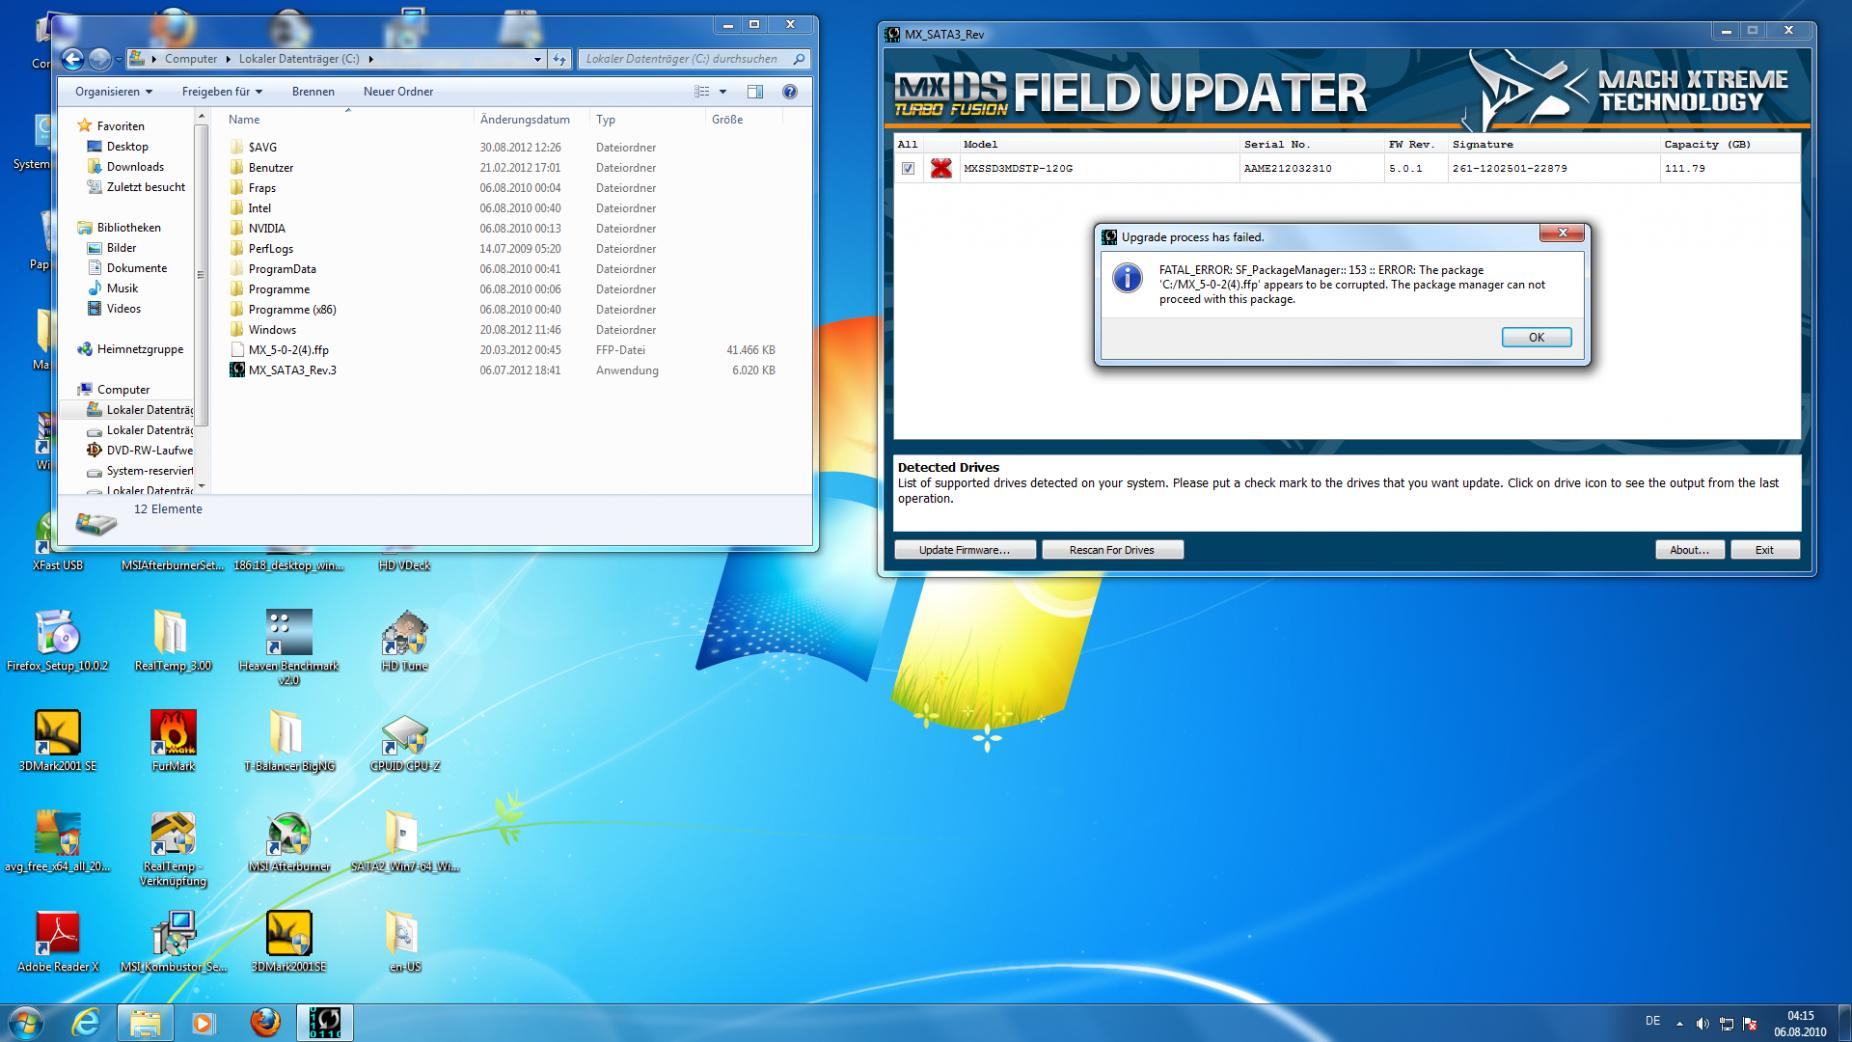Image resolution: width=1852 pixels, height=1042 pixels.
Task: Open the FurMark desktop shortcut
Action: [173, 741]
